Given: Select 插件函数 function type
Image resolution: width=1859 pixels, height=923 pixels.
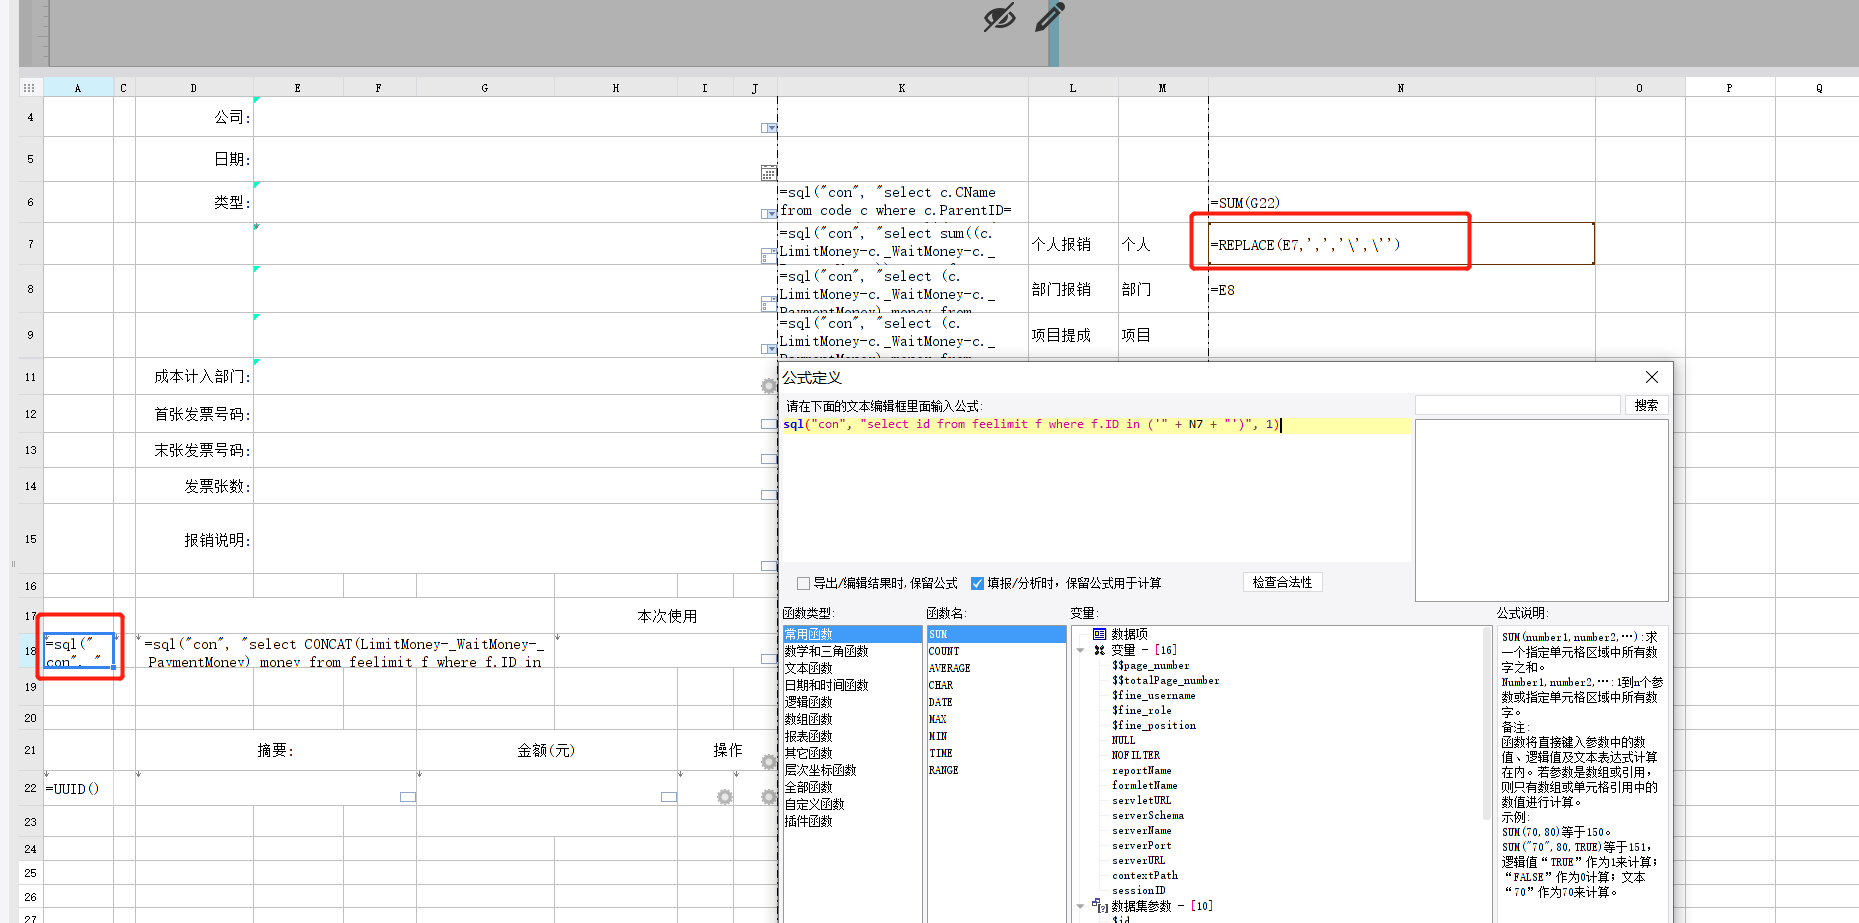Looking at the screenshot, I should coord(852,821).
